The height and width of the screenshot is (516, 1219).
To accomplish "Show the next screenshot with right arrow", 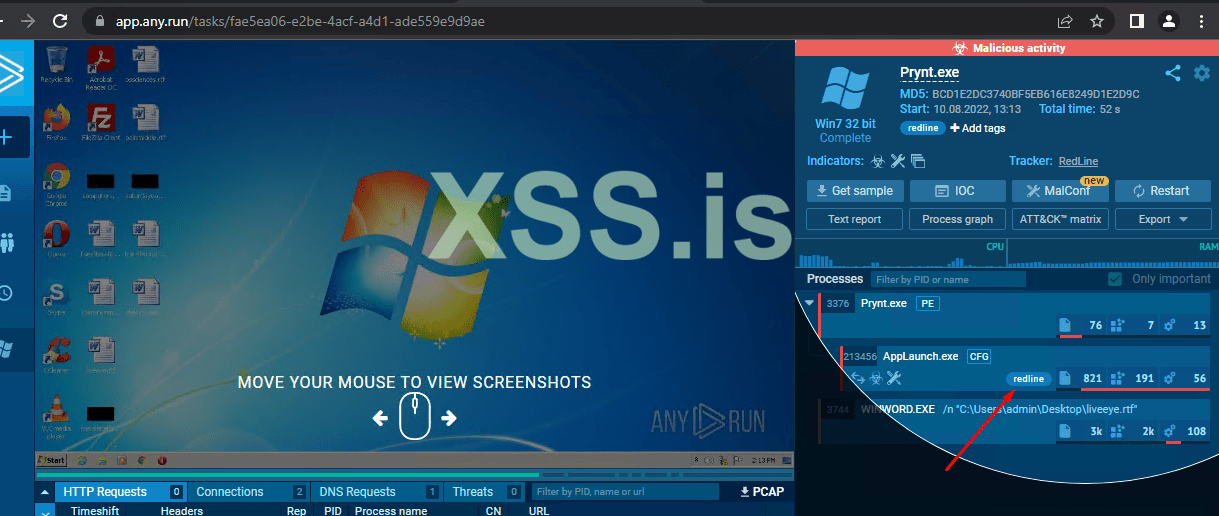I will tap(449, 418).
